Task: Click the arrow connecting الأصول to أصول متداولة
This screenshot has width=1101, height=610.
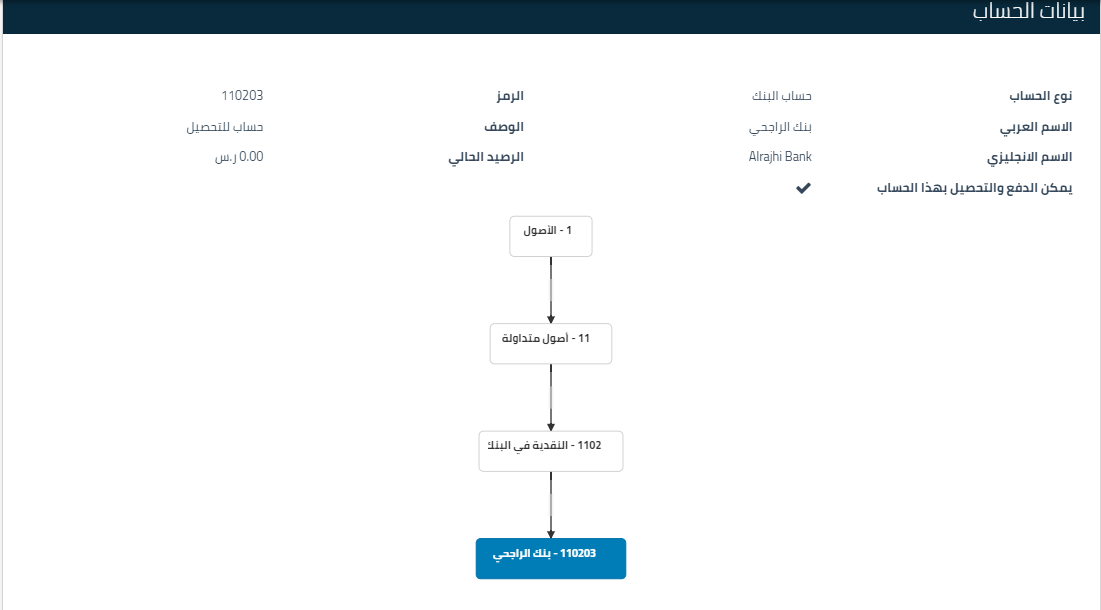Action: (x=550, y=290)
